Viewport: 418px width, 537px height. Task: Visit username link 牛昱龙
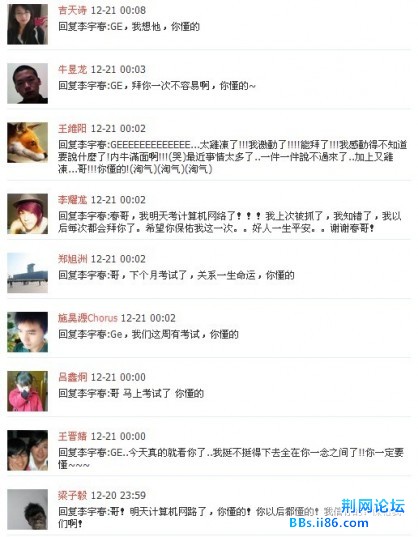click(x=72, y=70)
